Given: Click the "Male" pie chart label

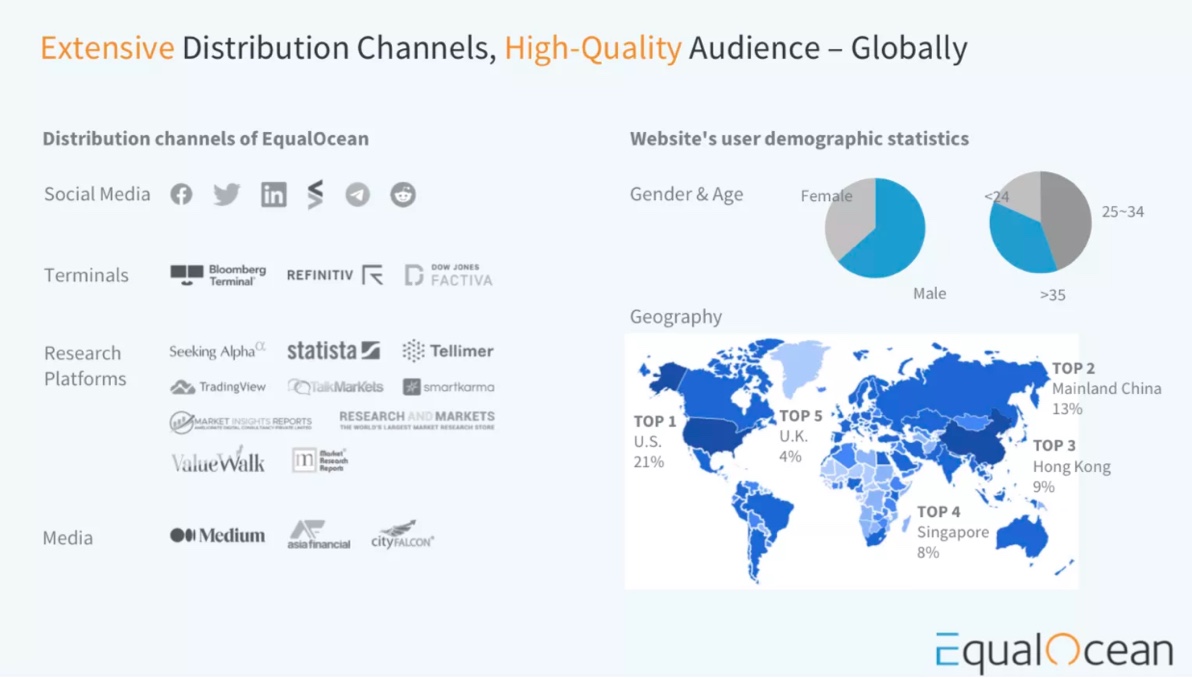Looking at the screenshot, I should [x=930, y=293].
